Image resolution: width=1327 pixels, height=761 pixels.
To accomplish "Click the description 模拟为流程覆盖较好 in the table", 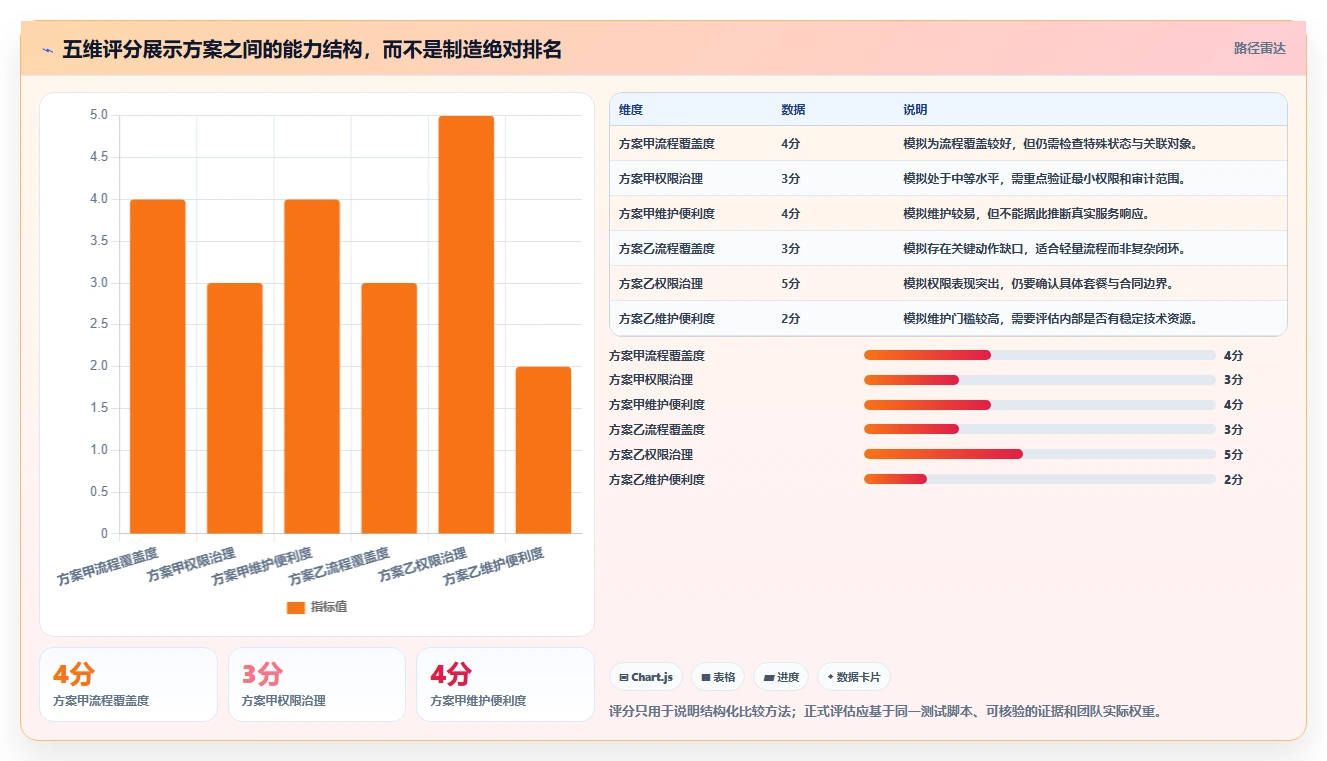I will click(x=1050, y=144).
